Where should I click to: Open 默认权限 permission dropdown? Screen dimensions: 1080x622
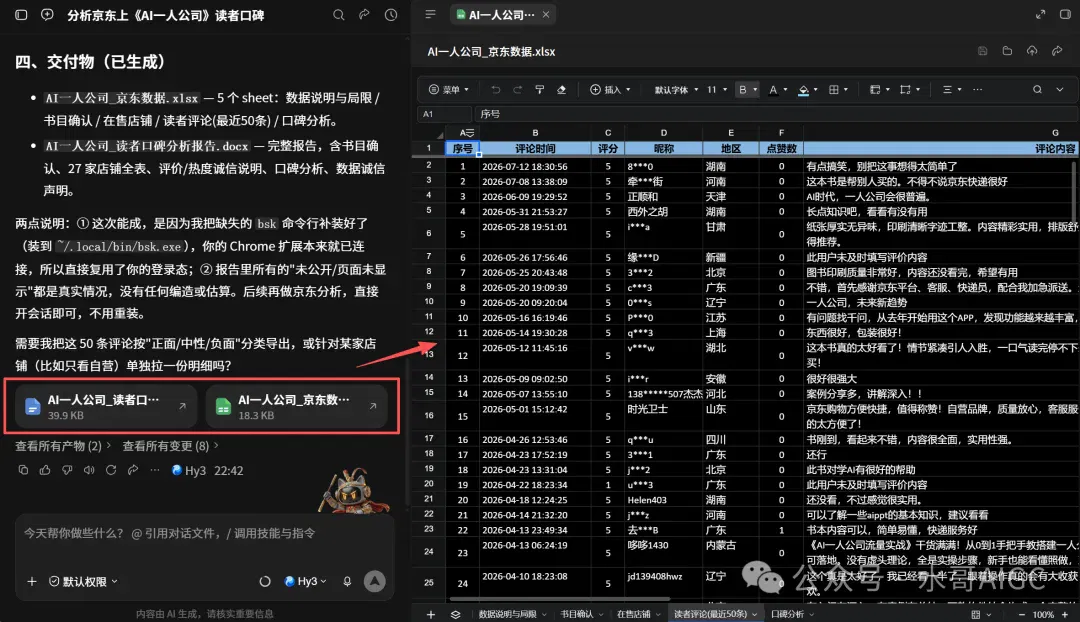coord(83,581)
